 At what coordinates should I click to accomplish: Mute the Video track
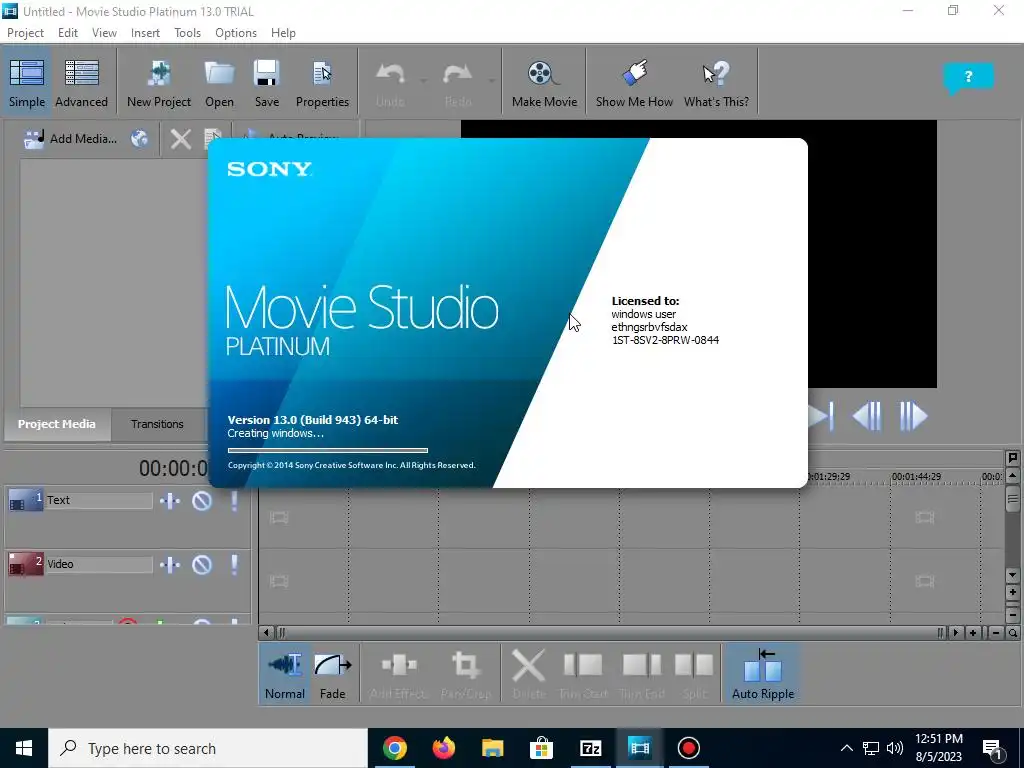(x=202, y=565)
